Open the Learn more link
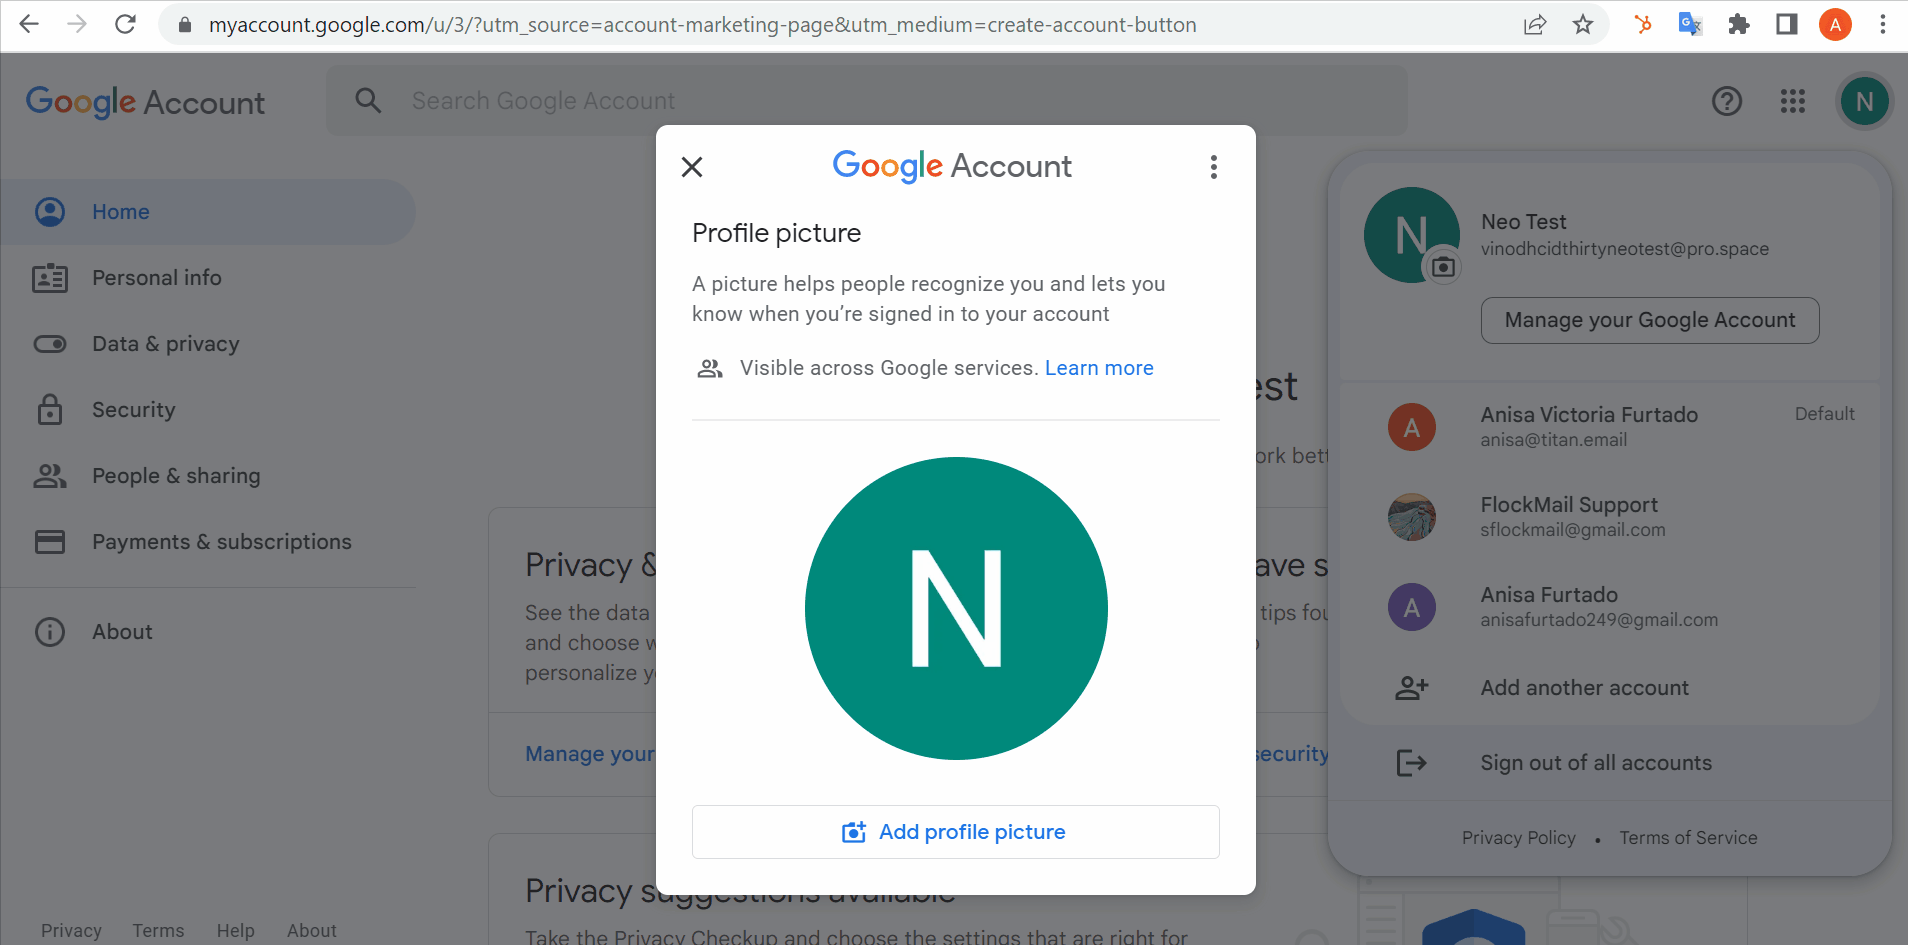 tap(1099, 368)
